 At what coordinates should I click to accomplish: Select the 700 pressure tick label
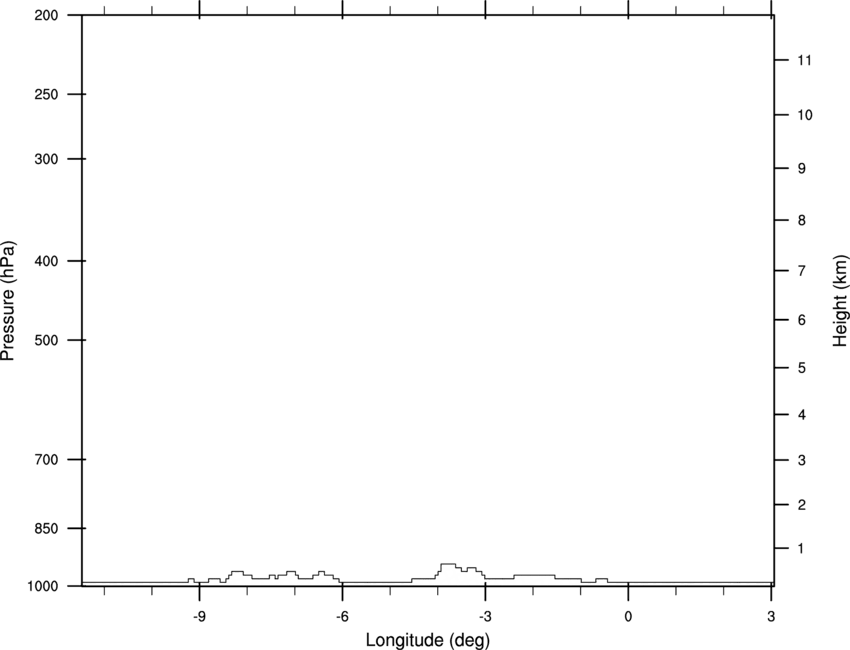tap(46, 459)
